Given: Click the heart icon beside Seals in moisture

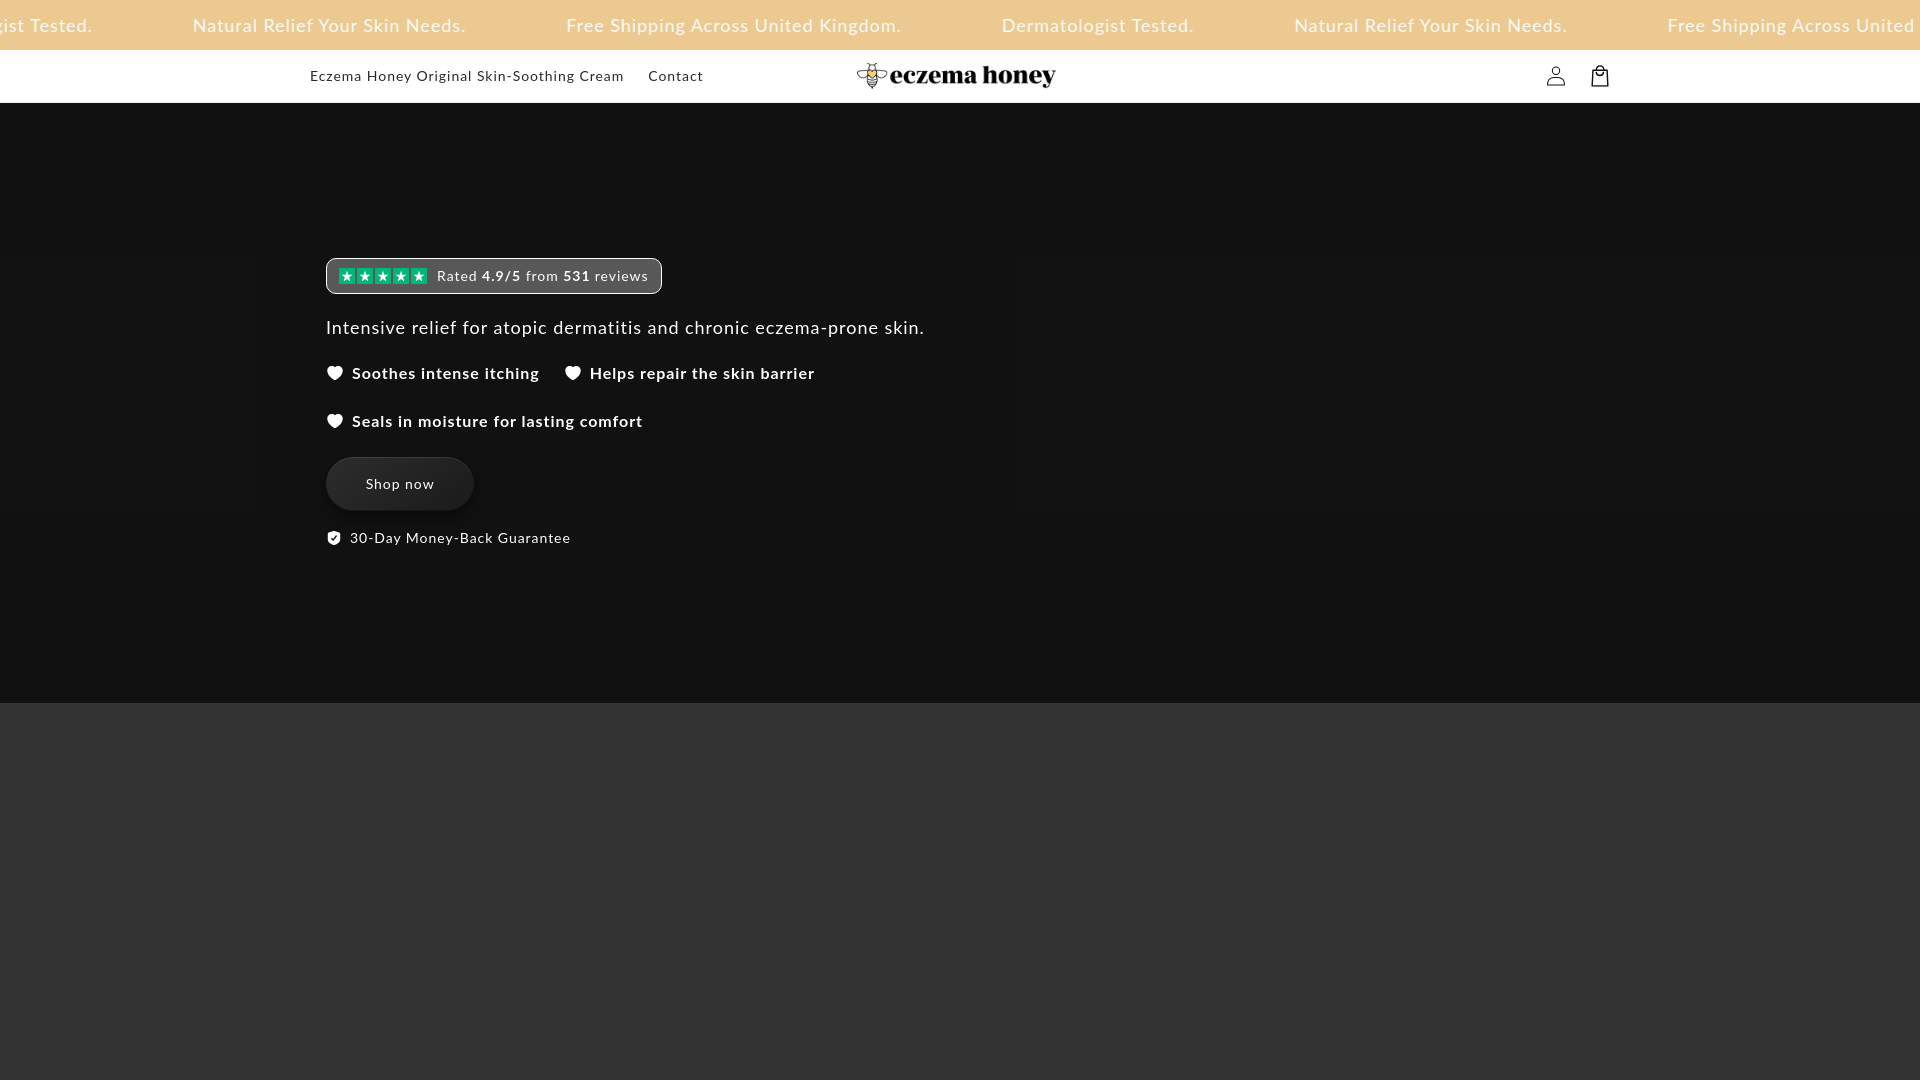Looking at the screenshot, I should (335, 421).
